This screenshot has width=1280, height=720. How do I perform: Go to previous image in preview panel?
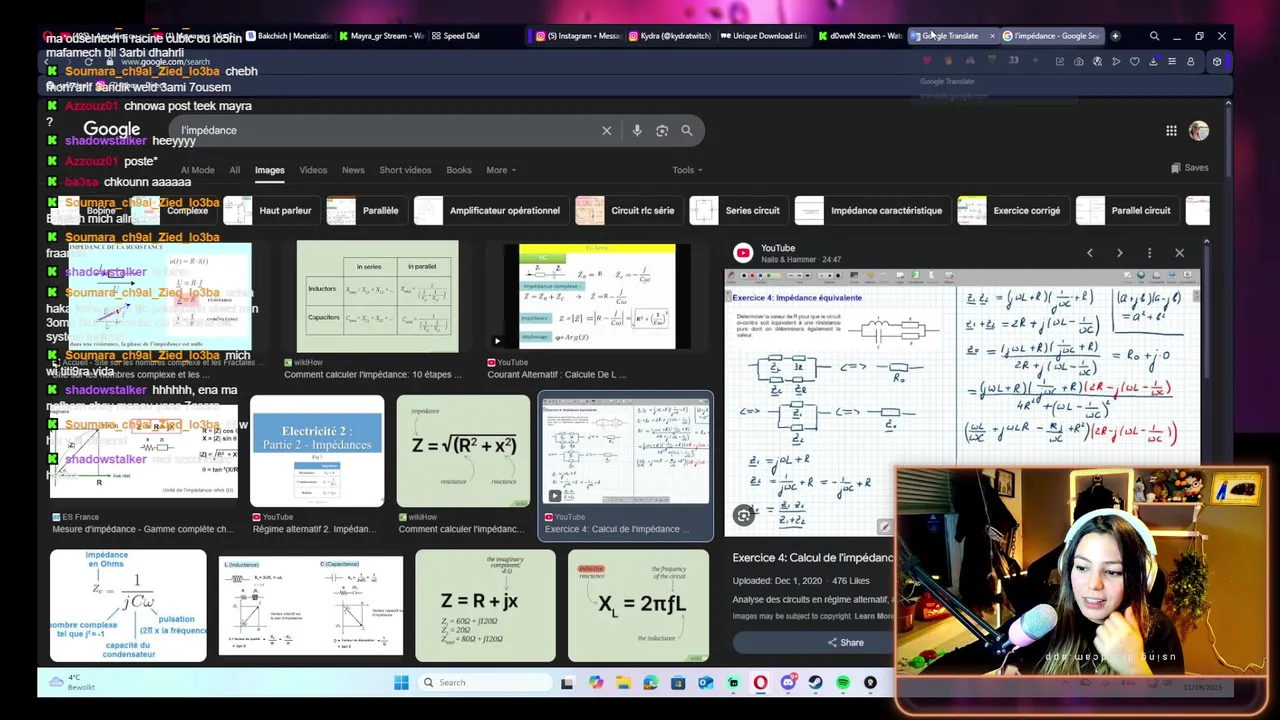click(1090, 253)
